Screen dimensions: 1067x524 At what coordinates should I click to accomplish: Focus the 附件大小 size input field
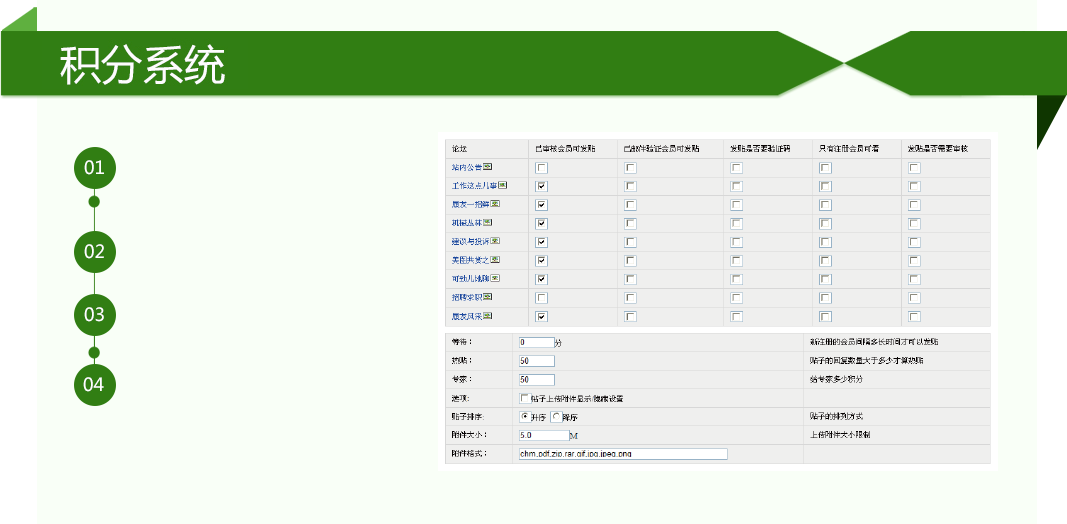coord(543,435)
